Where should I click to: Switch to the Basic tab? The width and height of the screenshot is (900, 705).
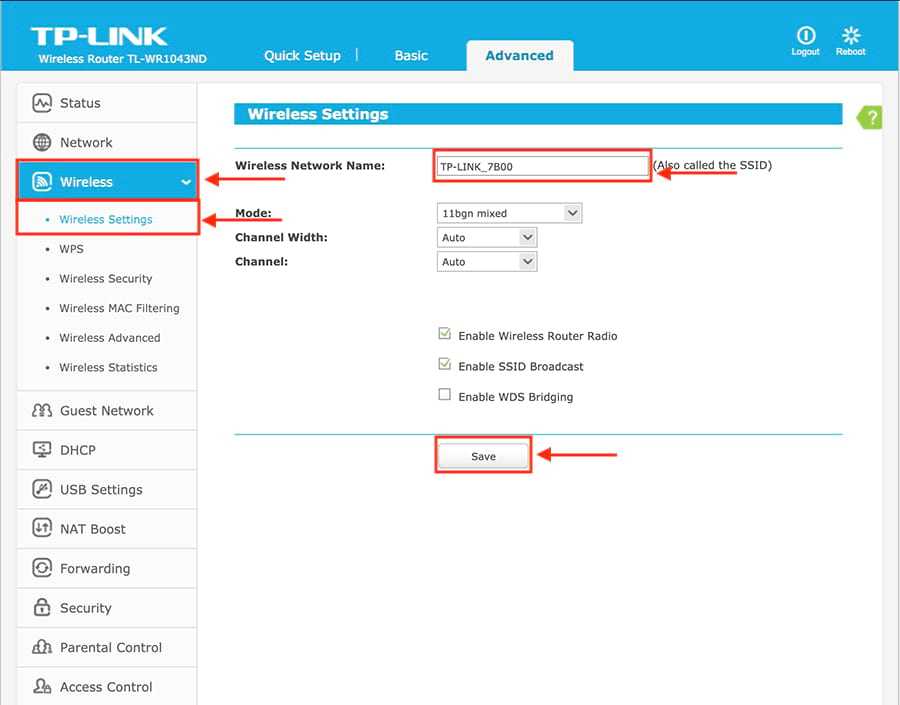click(x=411, y=56)
